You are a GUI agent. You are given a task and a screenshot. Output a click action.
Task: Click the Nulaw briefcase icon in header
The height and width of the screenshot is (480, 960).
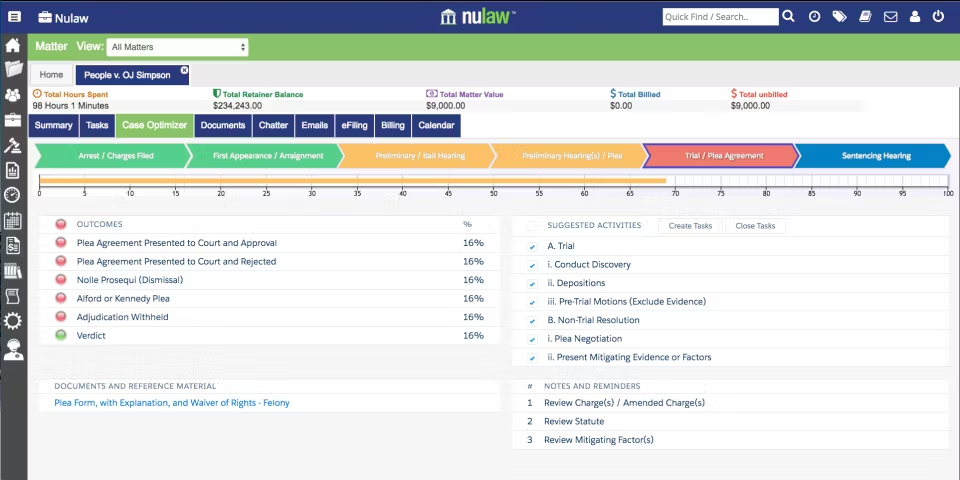pyautogui.click(x=45, y=17)
